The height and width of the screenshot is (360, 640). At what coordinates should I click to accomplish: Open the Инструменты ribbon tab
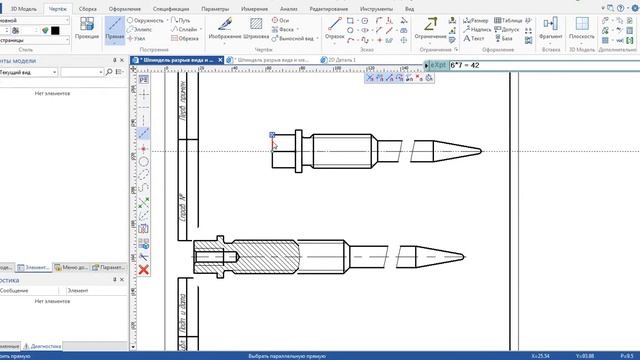coord(376,9)
